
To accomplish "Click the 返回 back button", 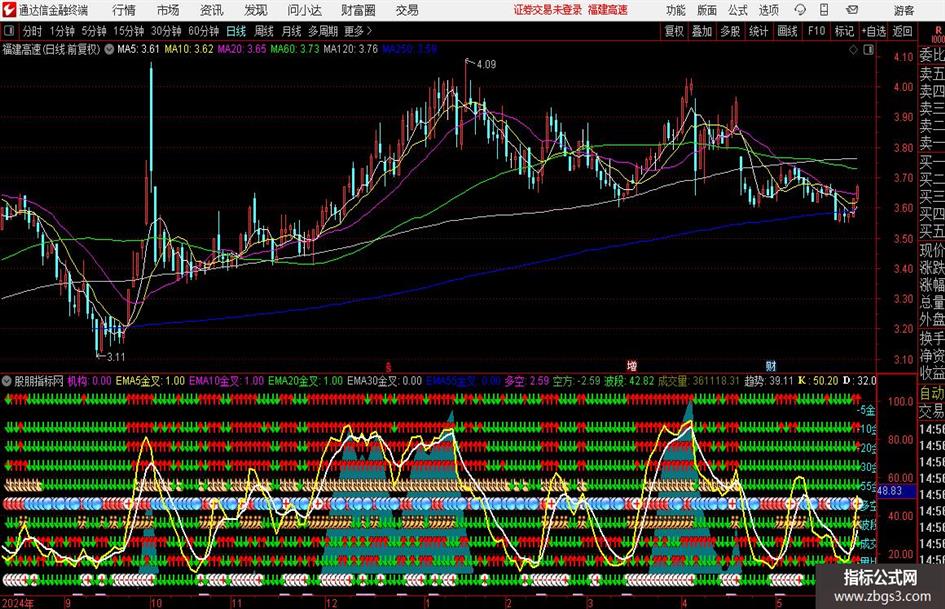I will pos(902,31).
